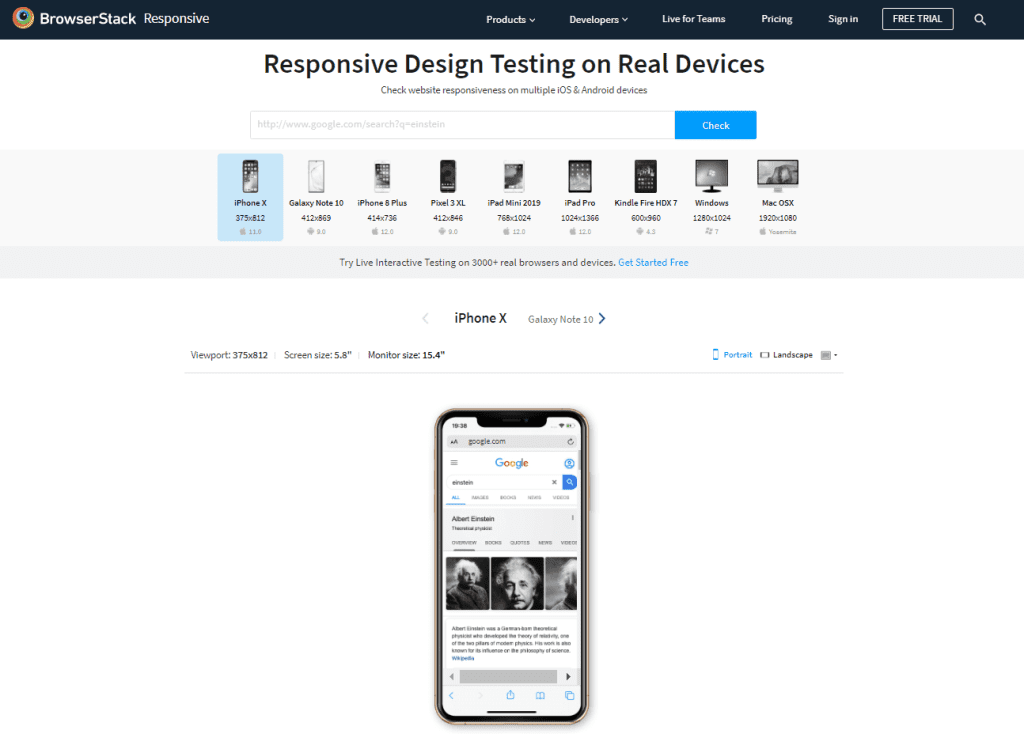Select the iPhone 8 Plus device icon
This screenshot has width=1024, height=734.
tap(382, 176)
